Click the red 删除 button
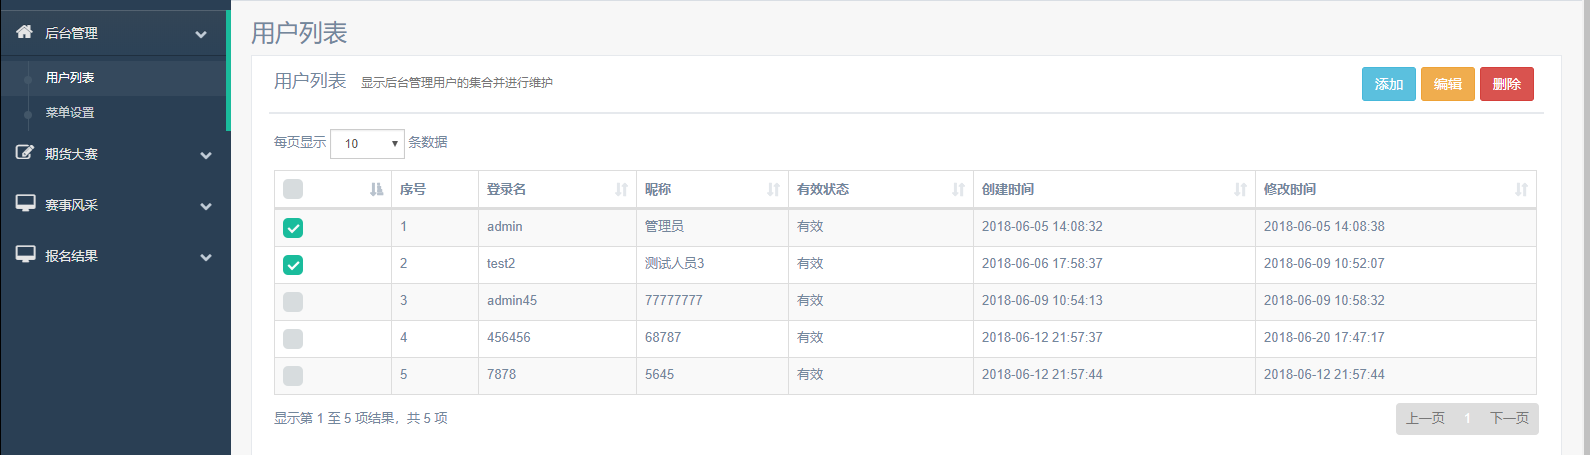This screenshot has height=455, width=1590. pyautogui.click(x=1507, y=84)
